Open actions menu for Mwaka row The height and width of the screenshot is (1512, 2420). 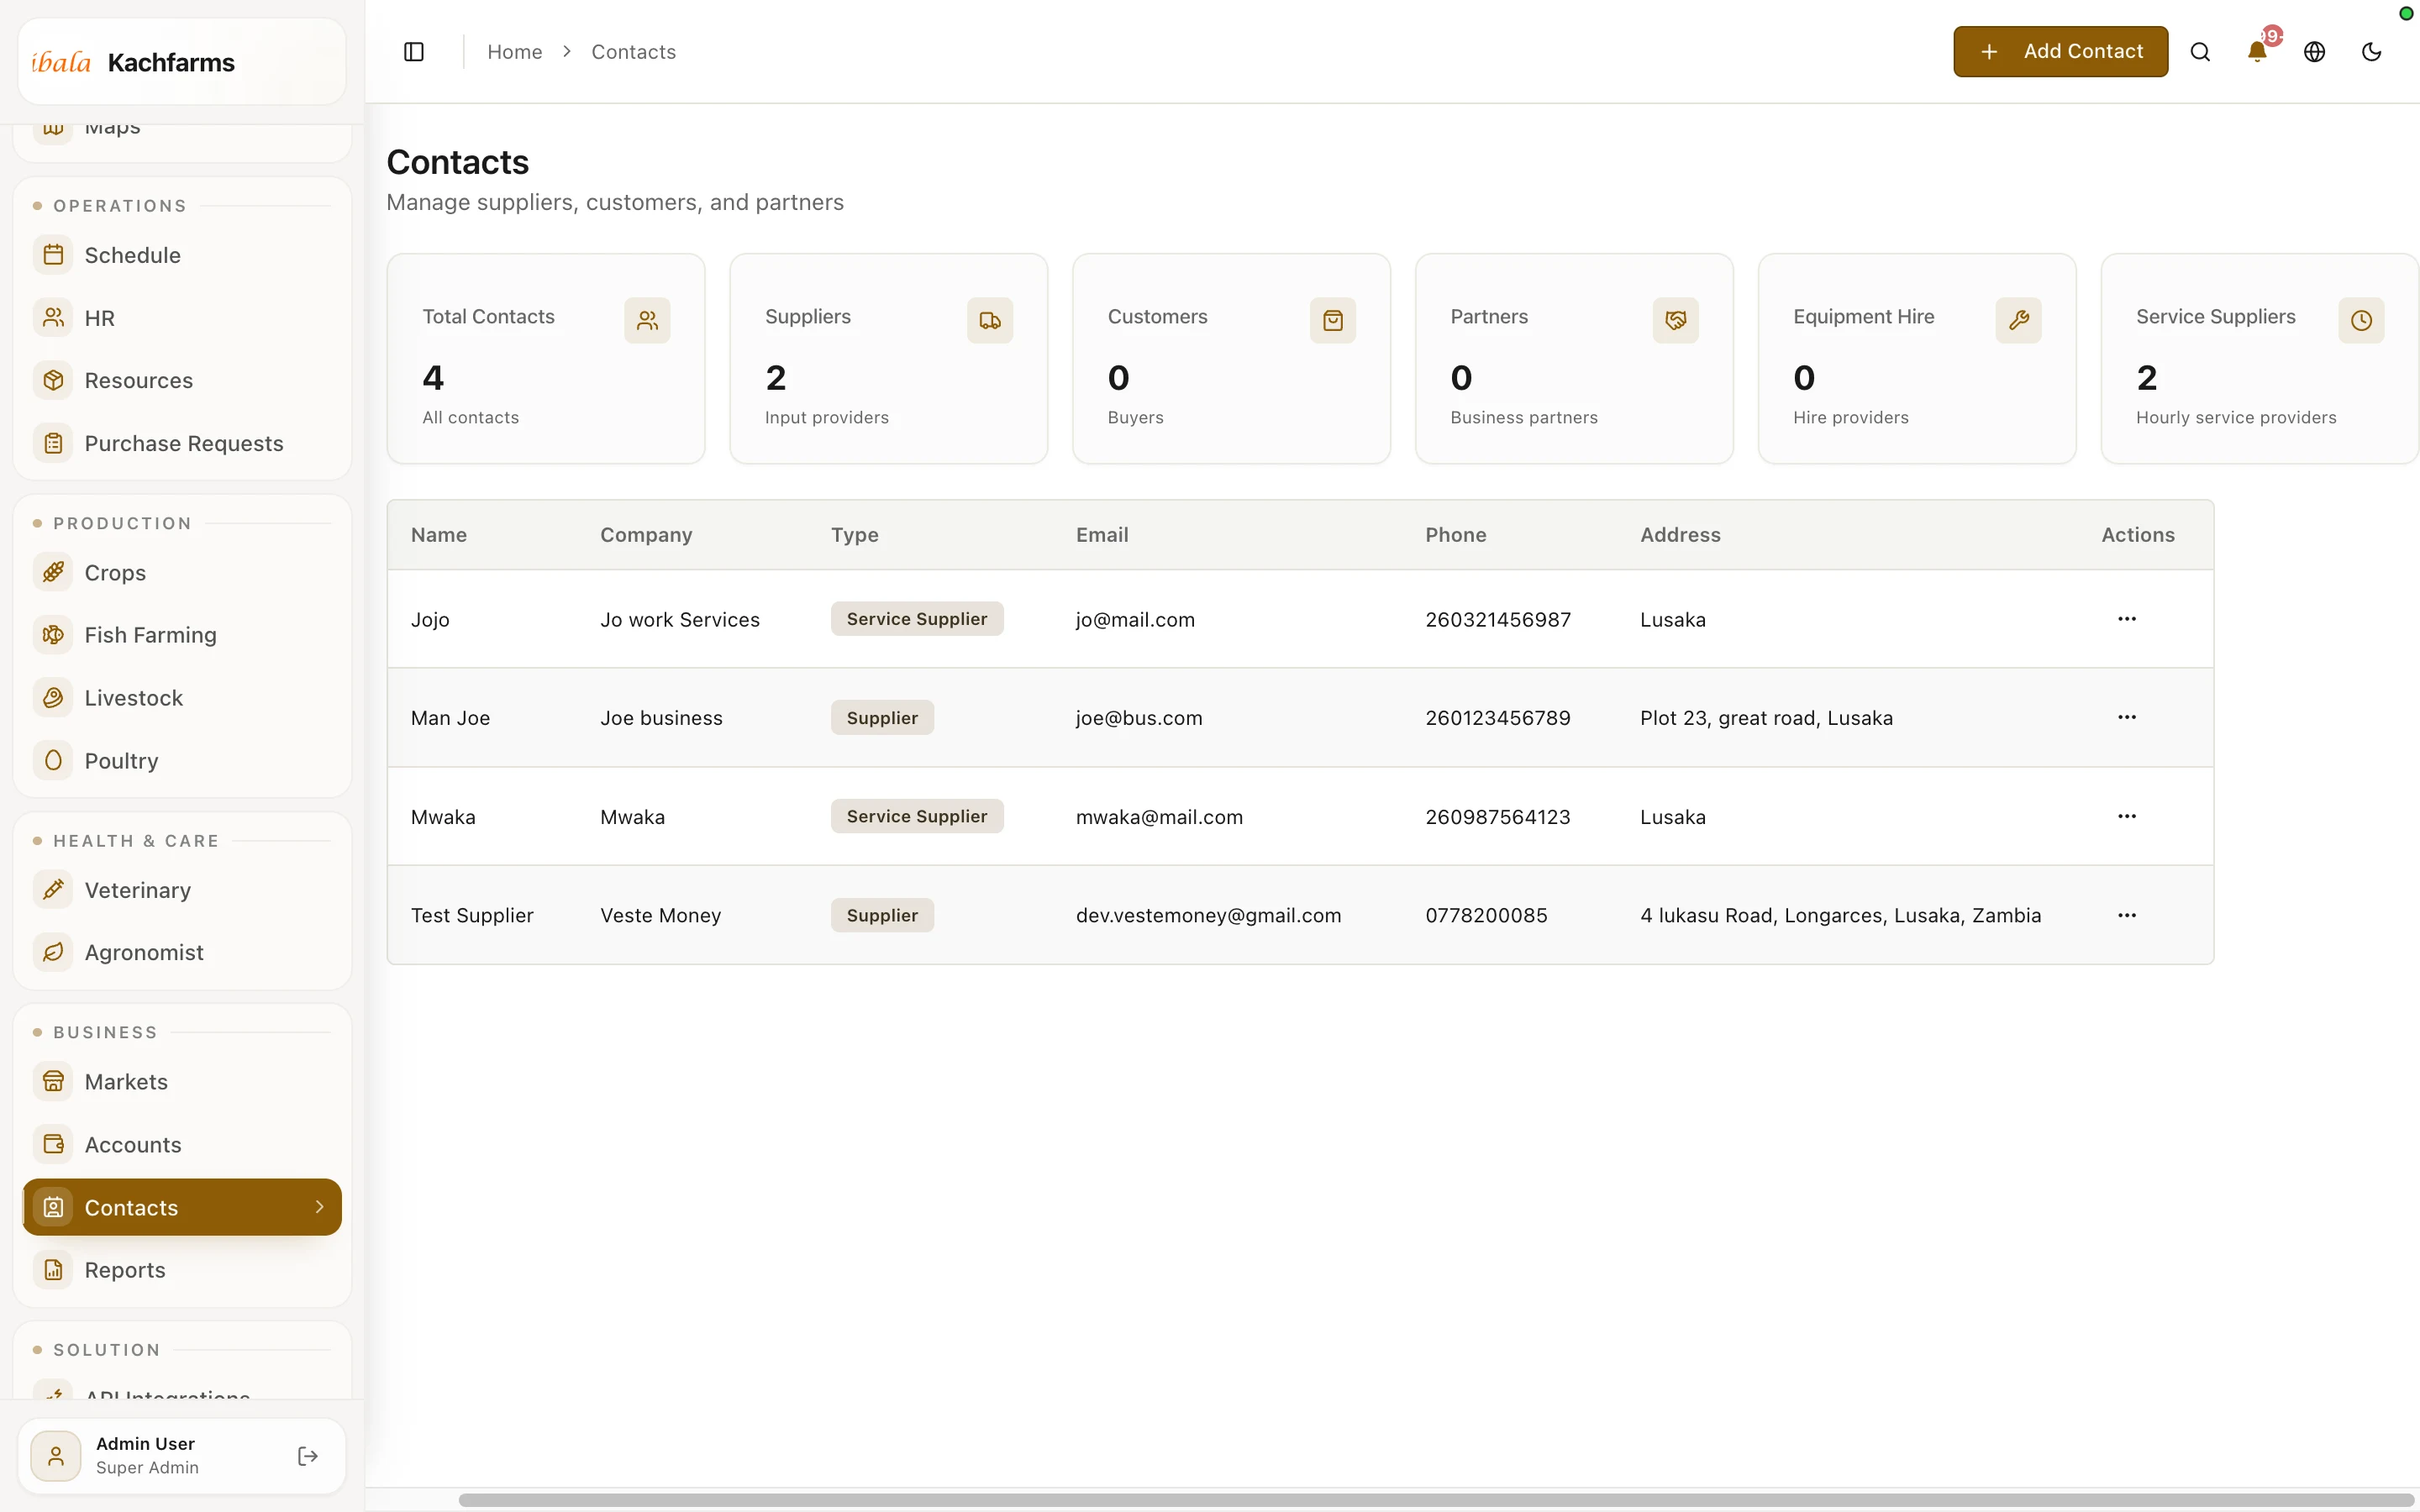(2127, 816)
